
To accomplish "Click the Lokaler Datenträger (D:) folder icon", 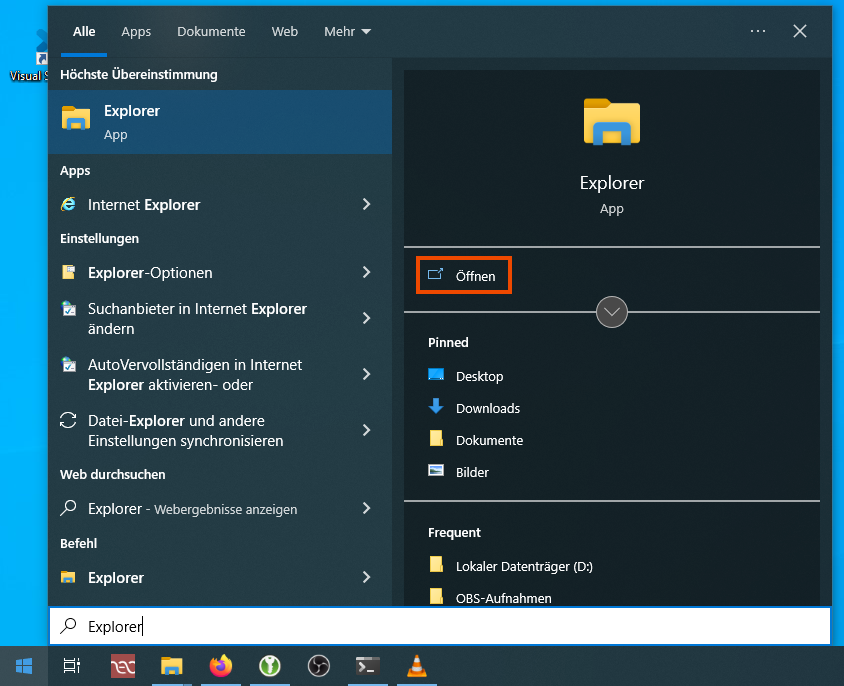I will (437, 564).
